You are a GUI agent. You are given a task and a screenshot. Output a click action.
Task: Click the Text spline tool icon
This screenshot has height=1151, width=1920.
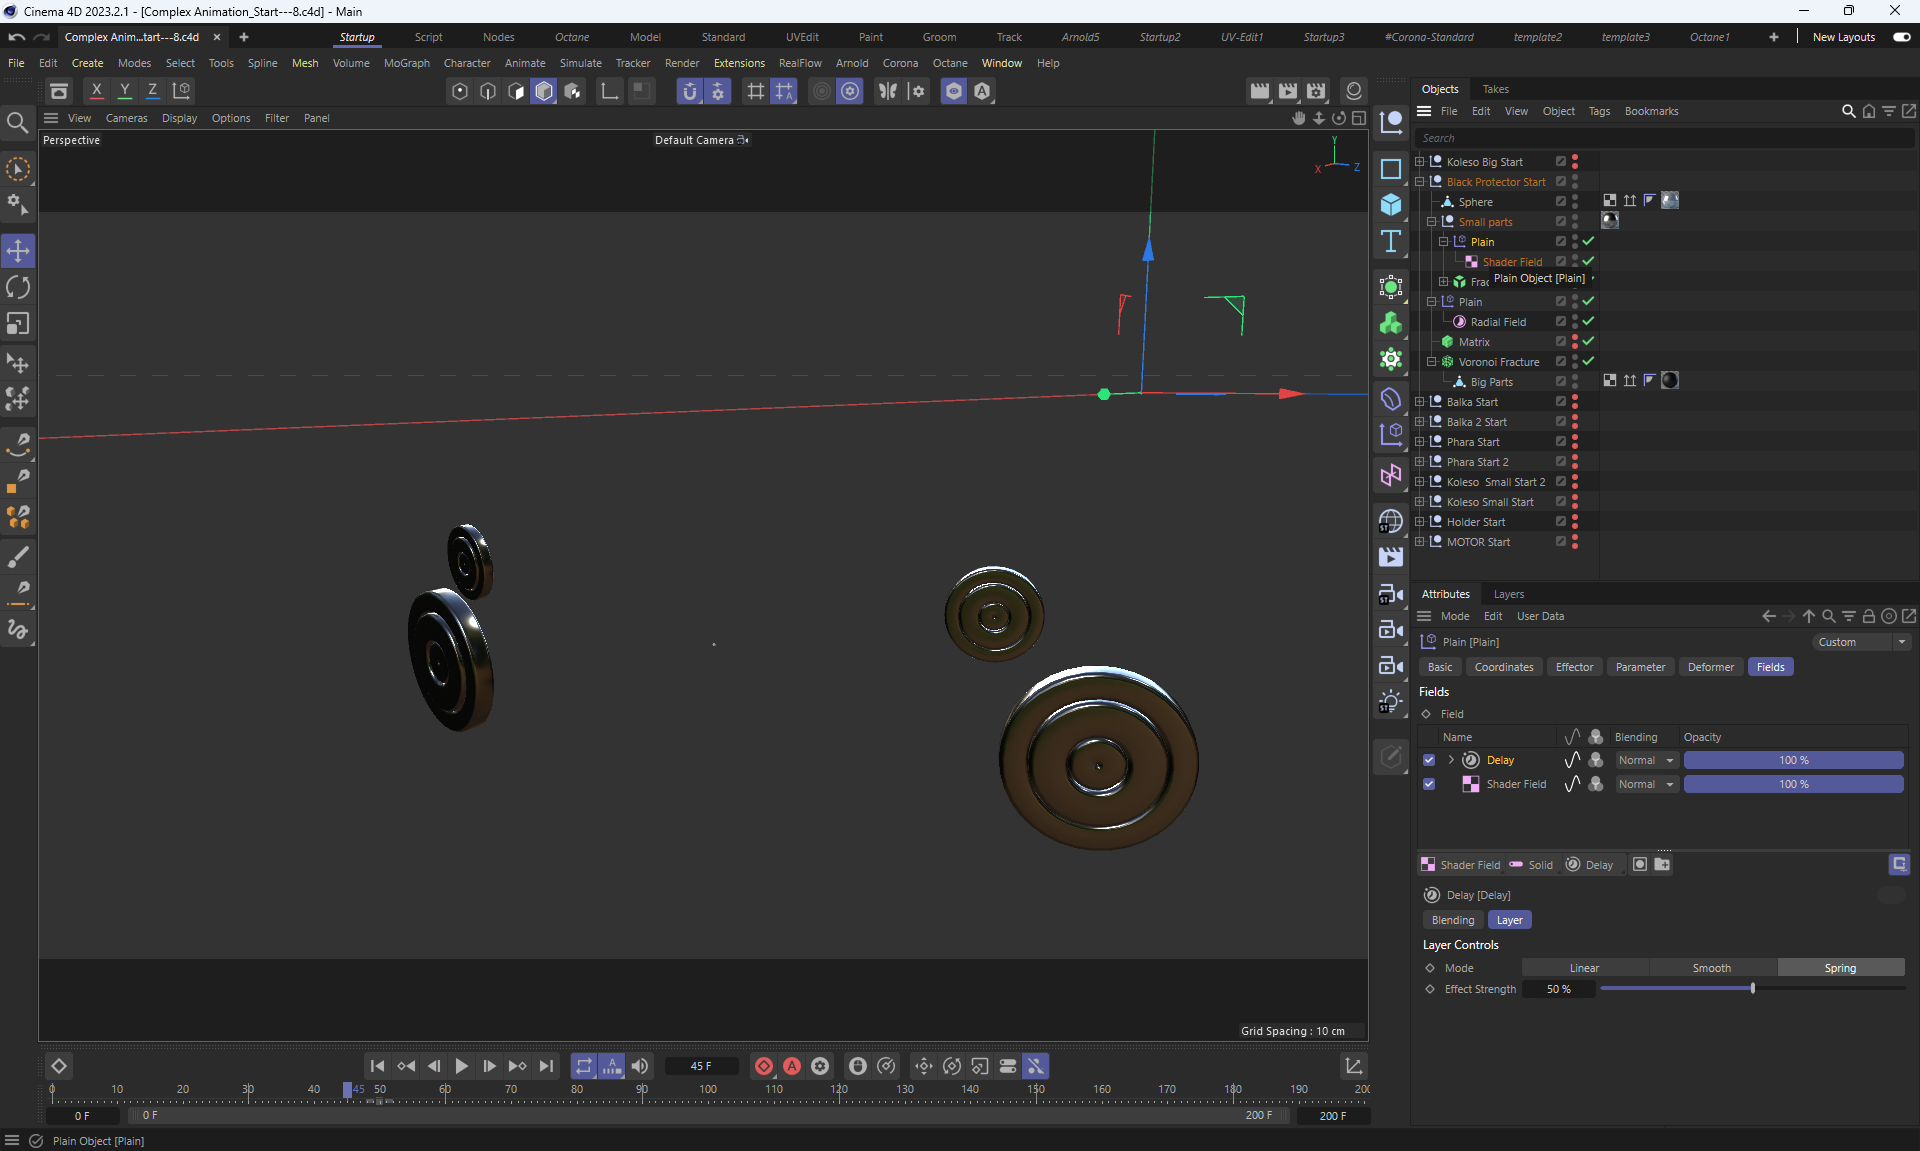1391,241
